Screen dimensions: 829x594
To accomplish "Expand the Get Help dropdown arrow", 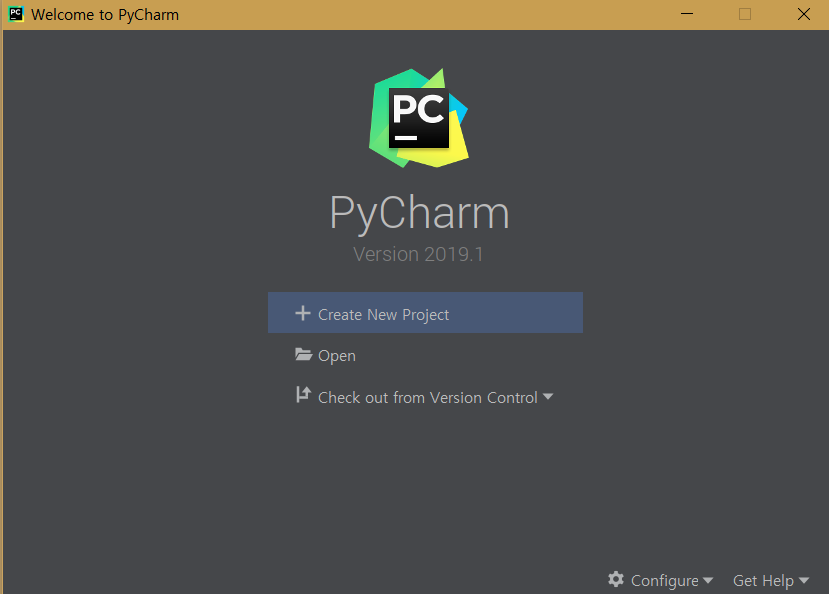I will 804,580.
